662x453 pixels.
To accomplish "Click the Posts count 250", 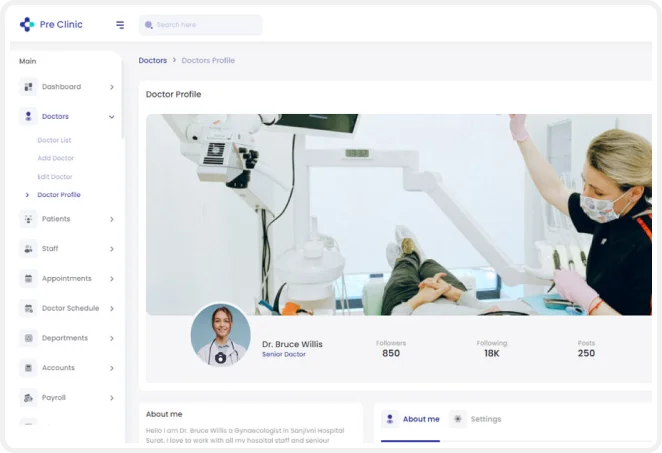I will click(586, 353).
